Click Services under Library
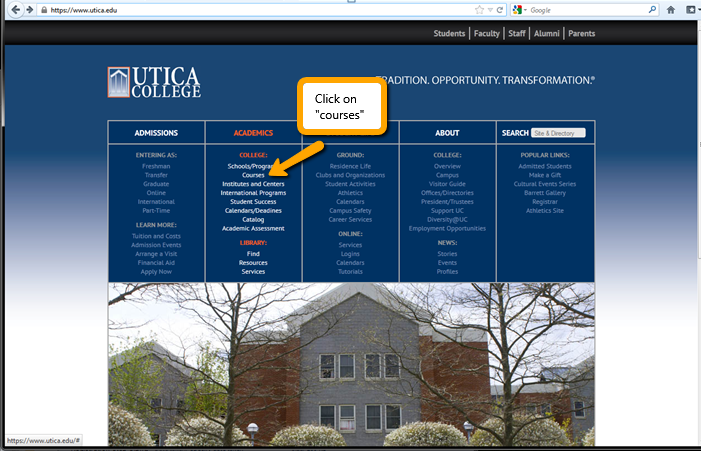Screen dimensions: 701x451 click(253, 272)
